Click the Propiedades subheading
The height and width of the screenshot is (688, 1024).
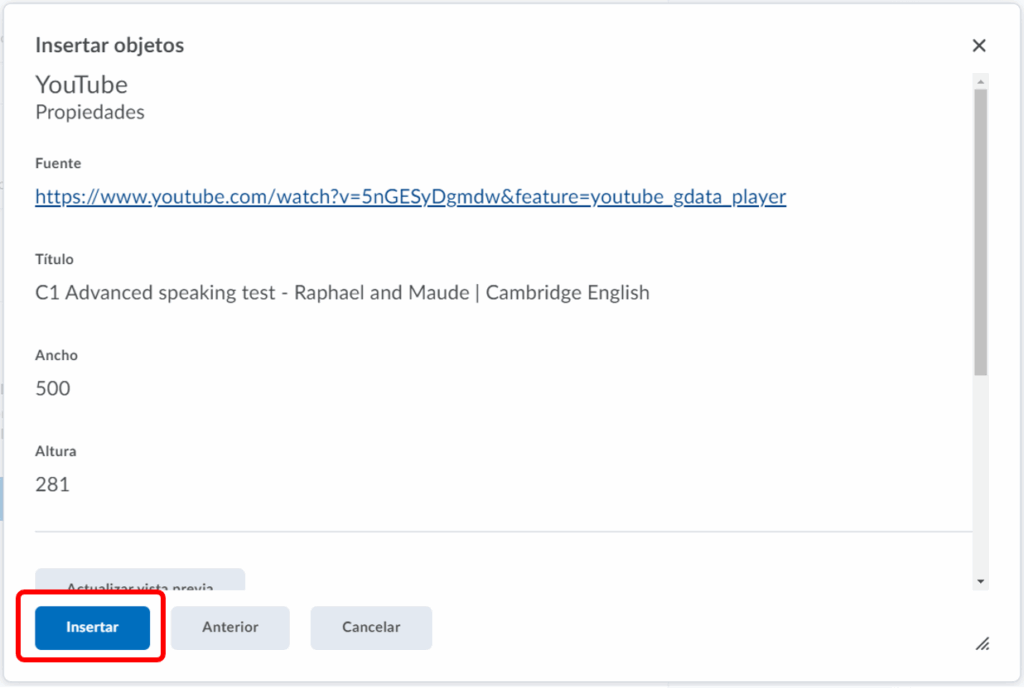(x=90, y=112)
